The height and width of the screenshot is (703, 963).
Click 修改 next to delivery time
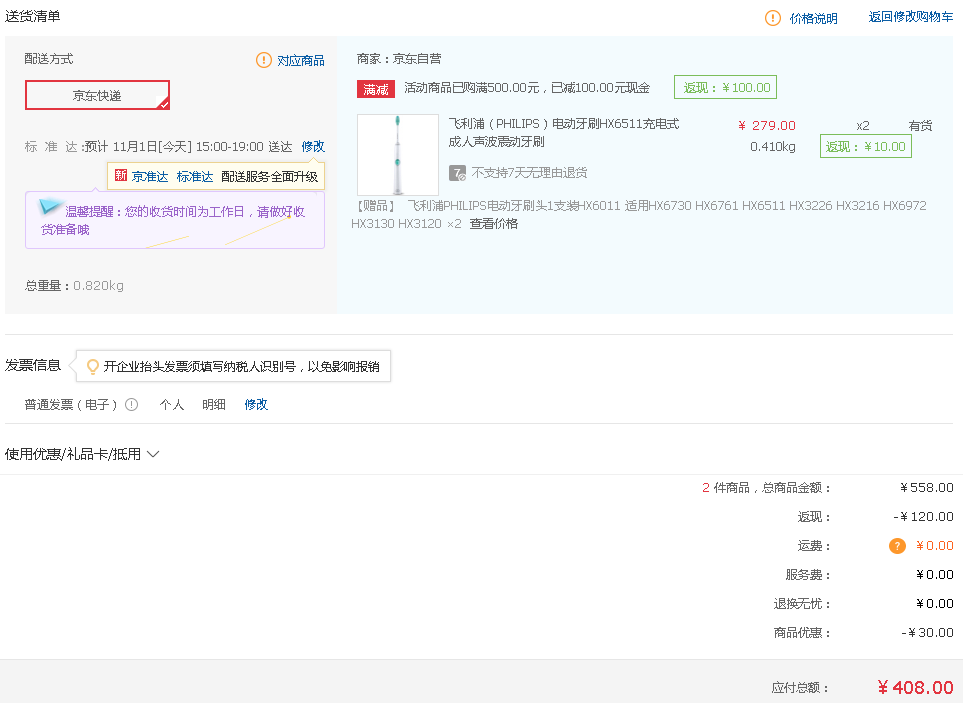click(x=313, y=147)
